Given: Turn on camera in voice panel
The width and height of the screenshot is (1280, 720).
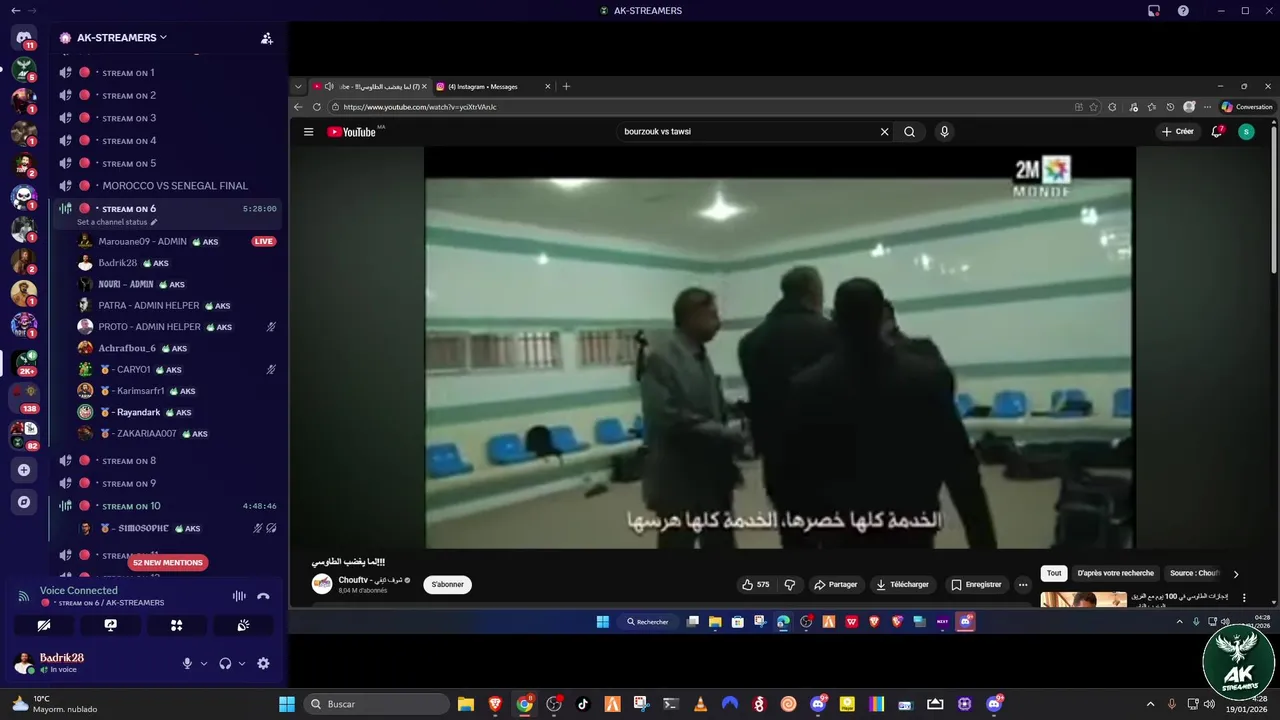Looking at the screenshot, I should click(43, 625).
